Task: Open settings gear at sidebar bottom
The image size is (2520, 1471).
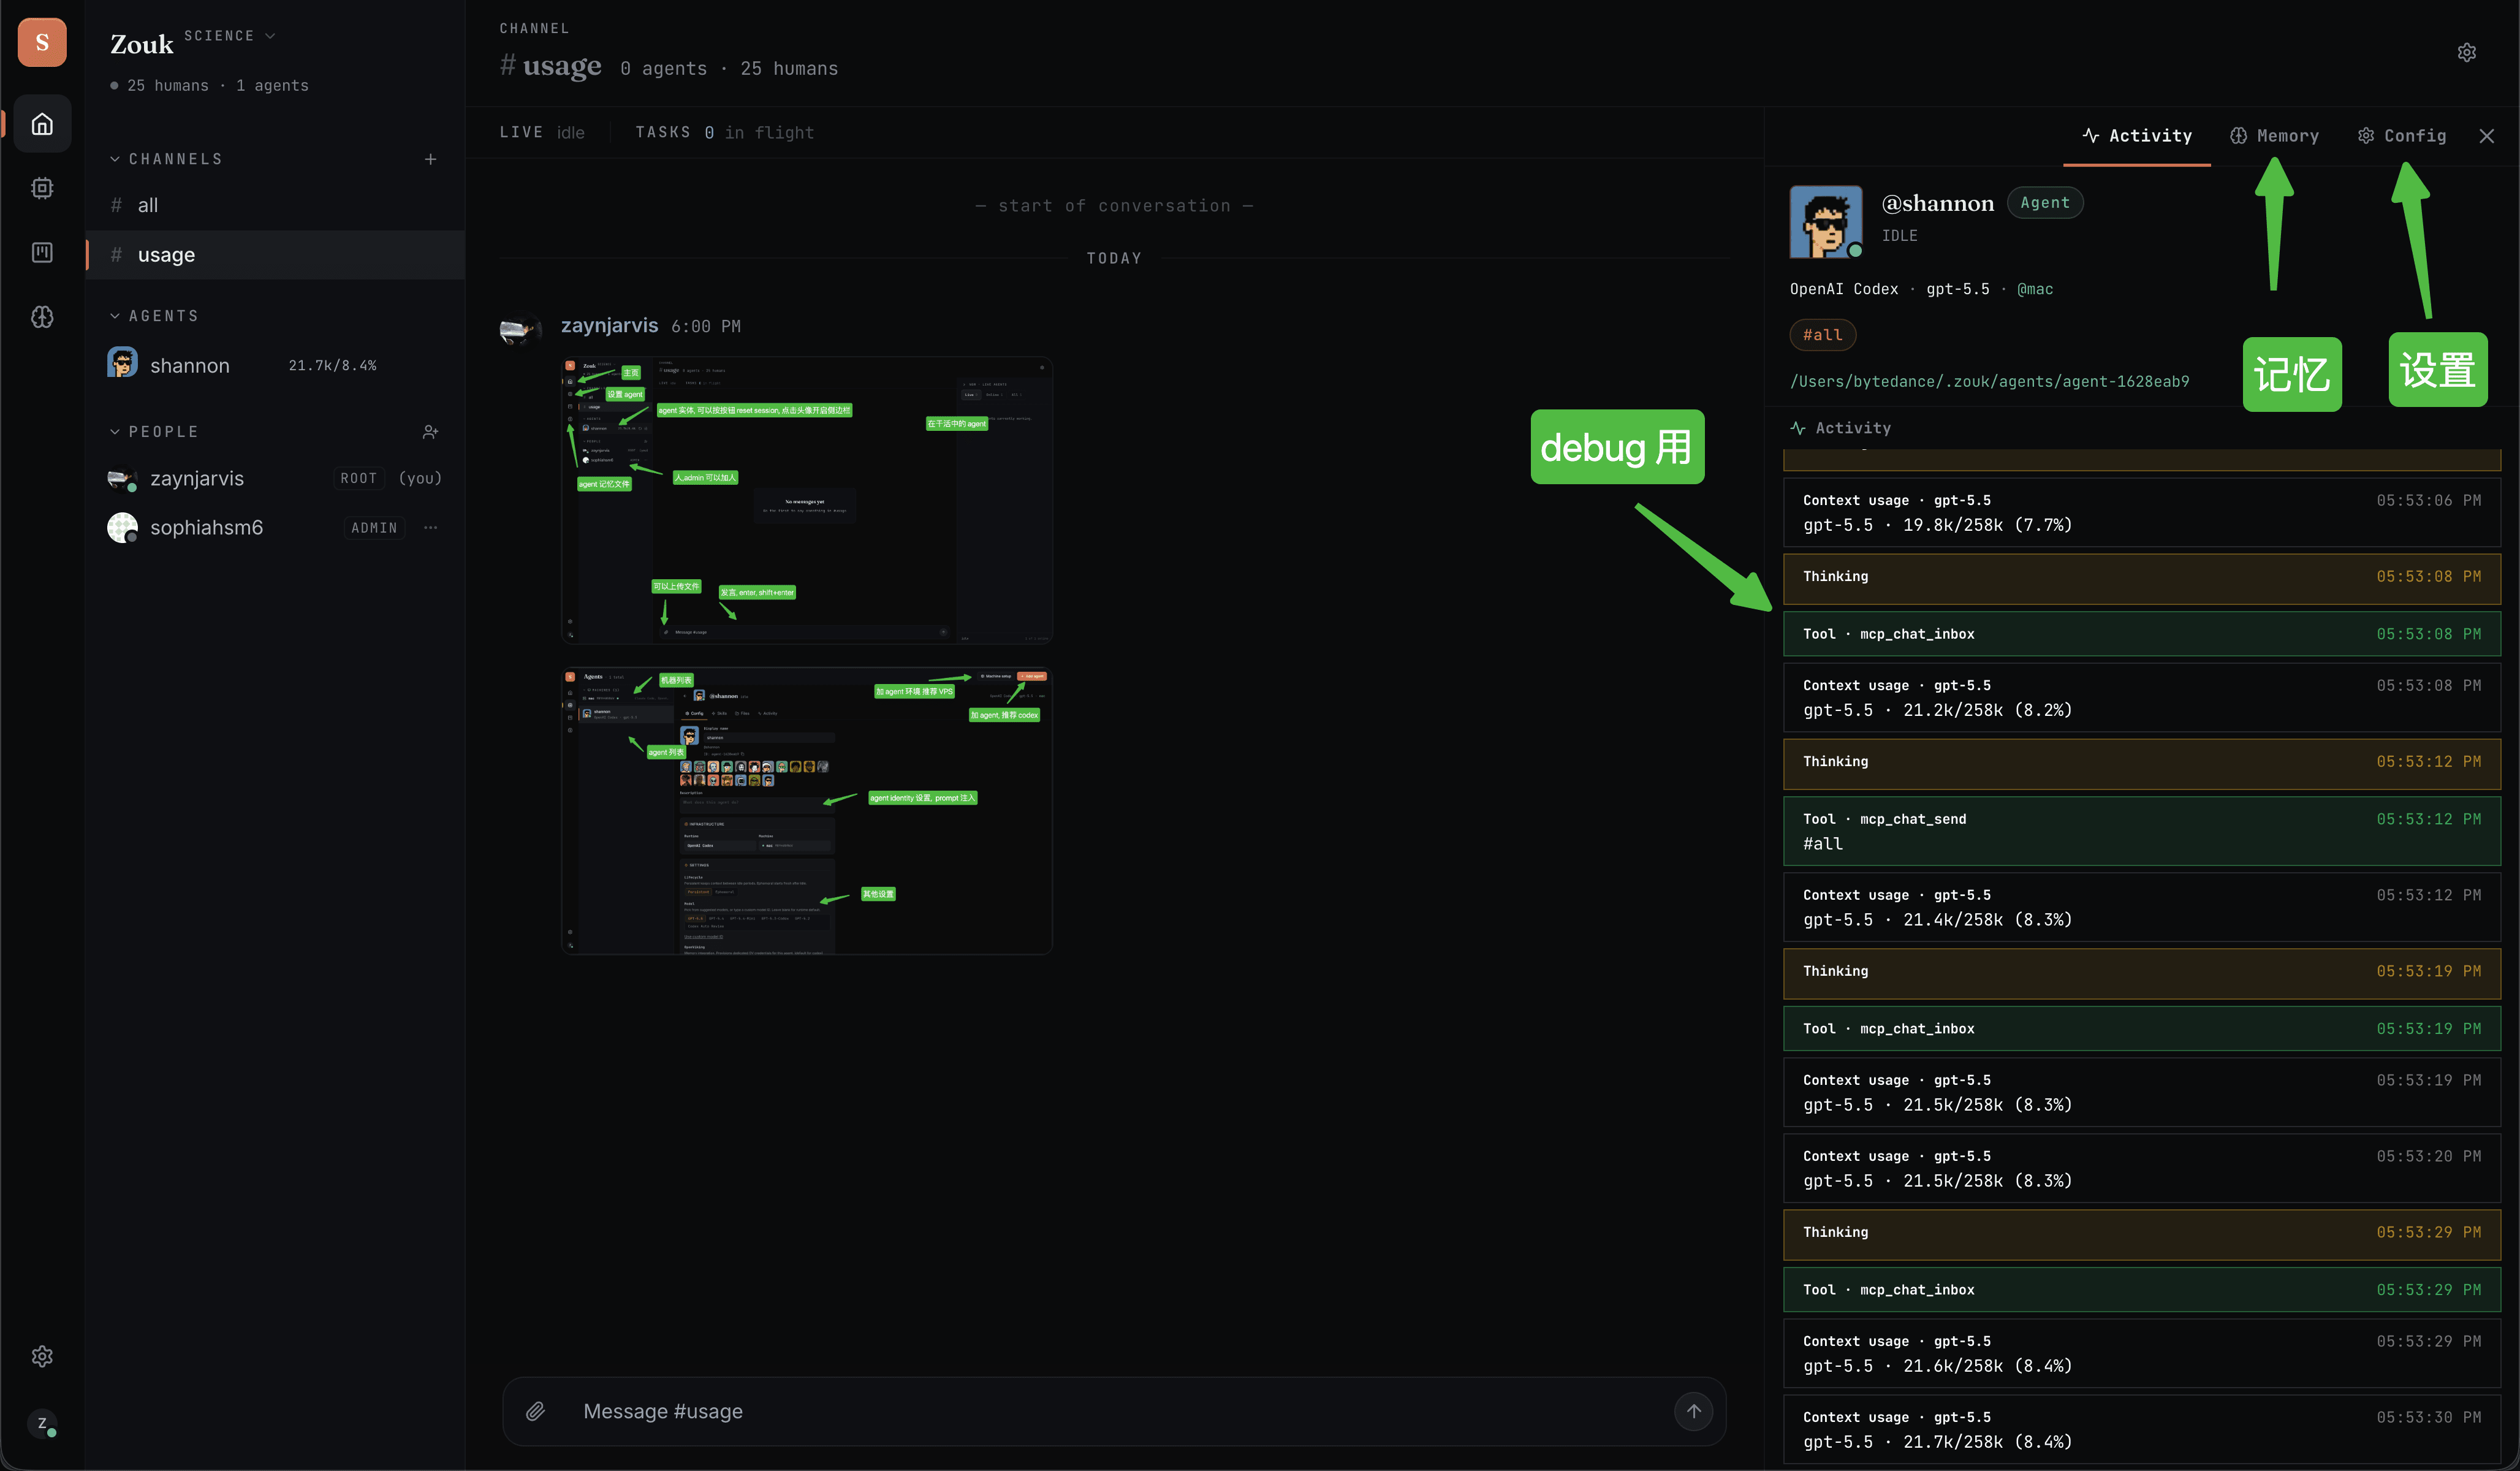Action: click(42, 1356)
